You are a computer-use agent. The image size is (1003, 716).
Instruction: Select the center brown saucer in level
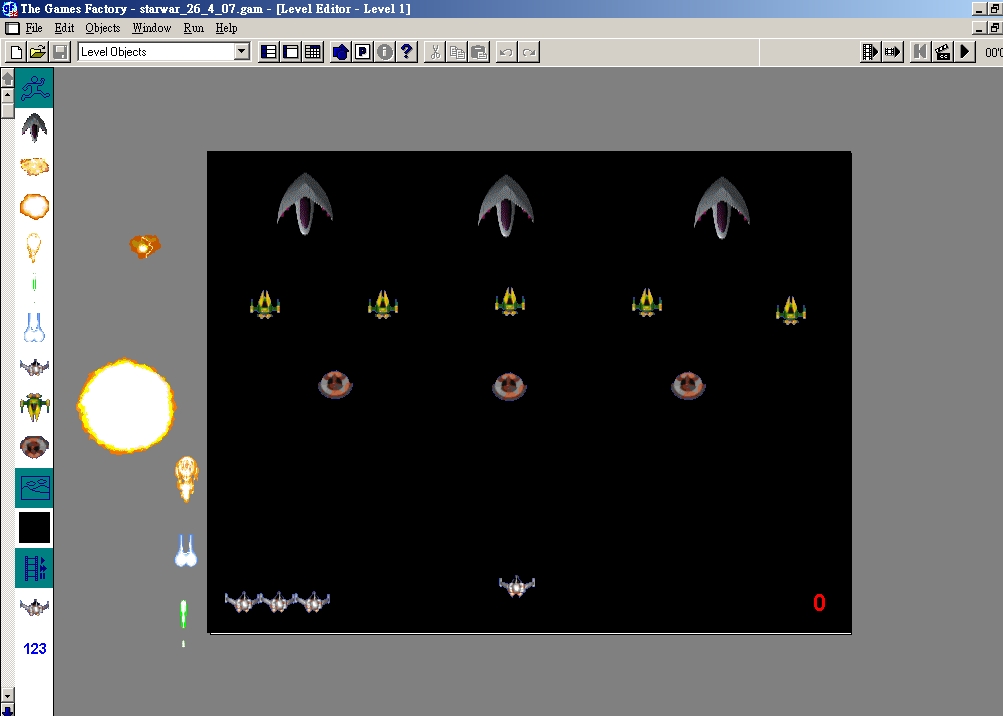pos(509,386)
